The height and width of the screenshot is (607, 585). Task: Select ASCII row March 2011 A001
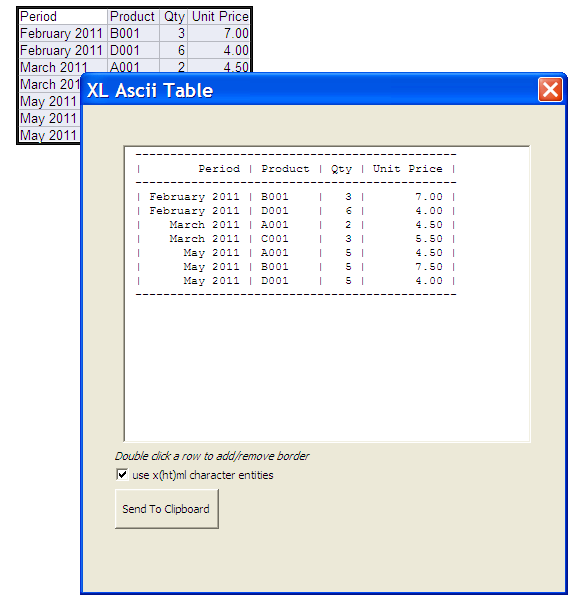pyautogui.click(x=296, y=225)
